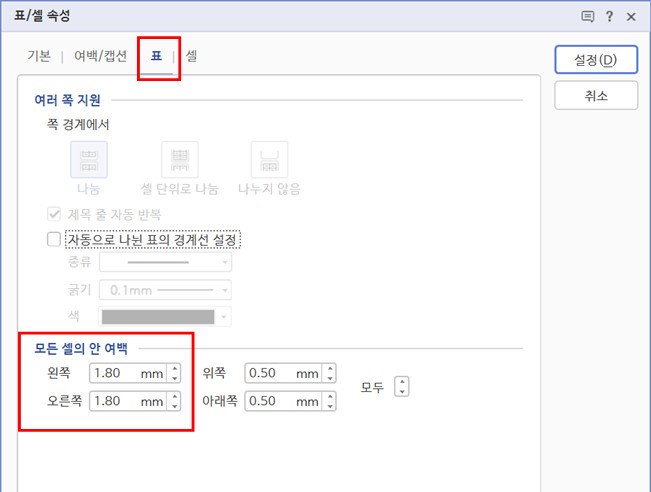This screenshot has width=651, height=492.
Task: Click the 모든 셀의 안 여백 heading
Action: 81,348
